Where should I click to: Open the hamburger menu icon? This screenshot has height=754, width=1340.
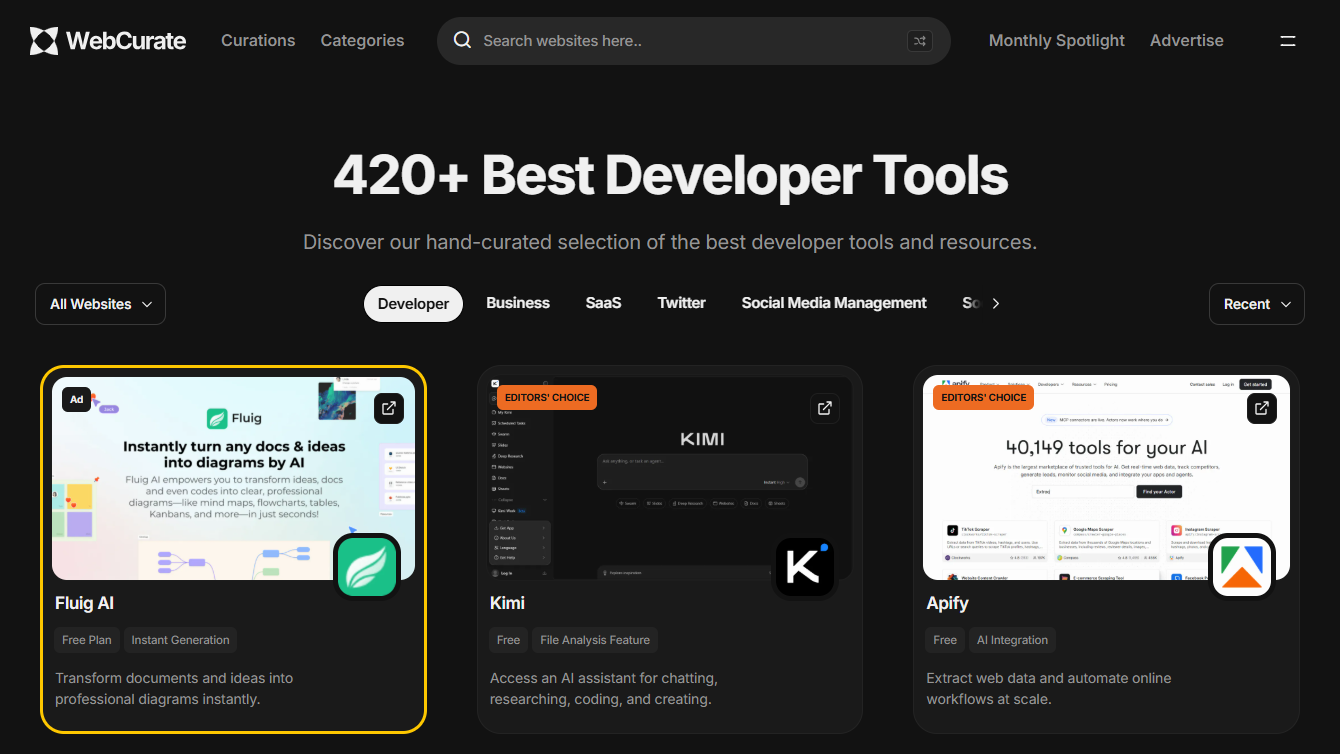click(x=1288, y=41)
